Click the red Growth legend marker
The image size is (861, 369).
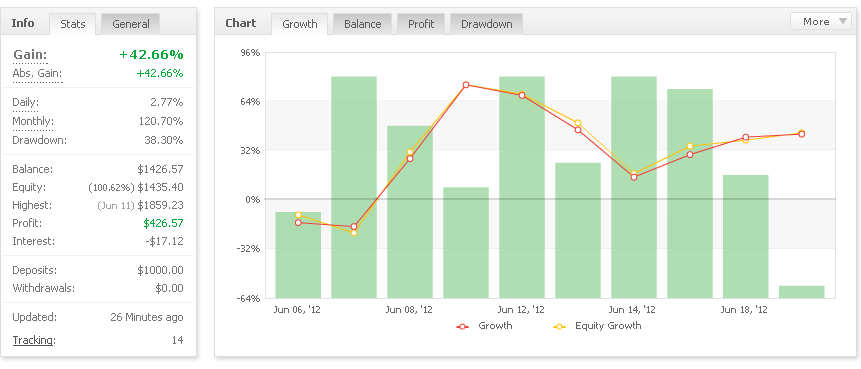click(x=463, y=327)
